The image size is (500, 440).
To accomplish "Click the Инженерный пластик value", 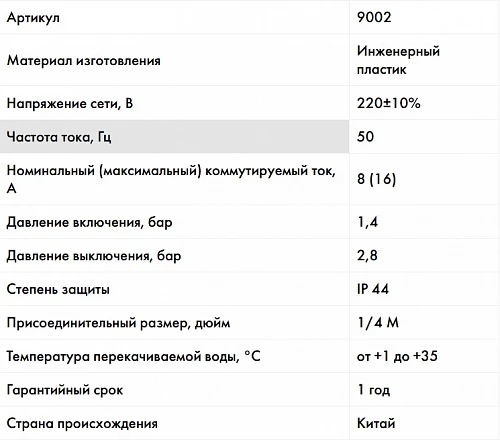I will (398, 60).
